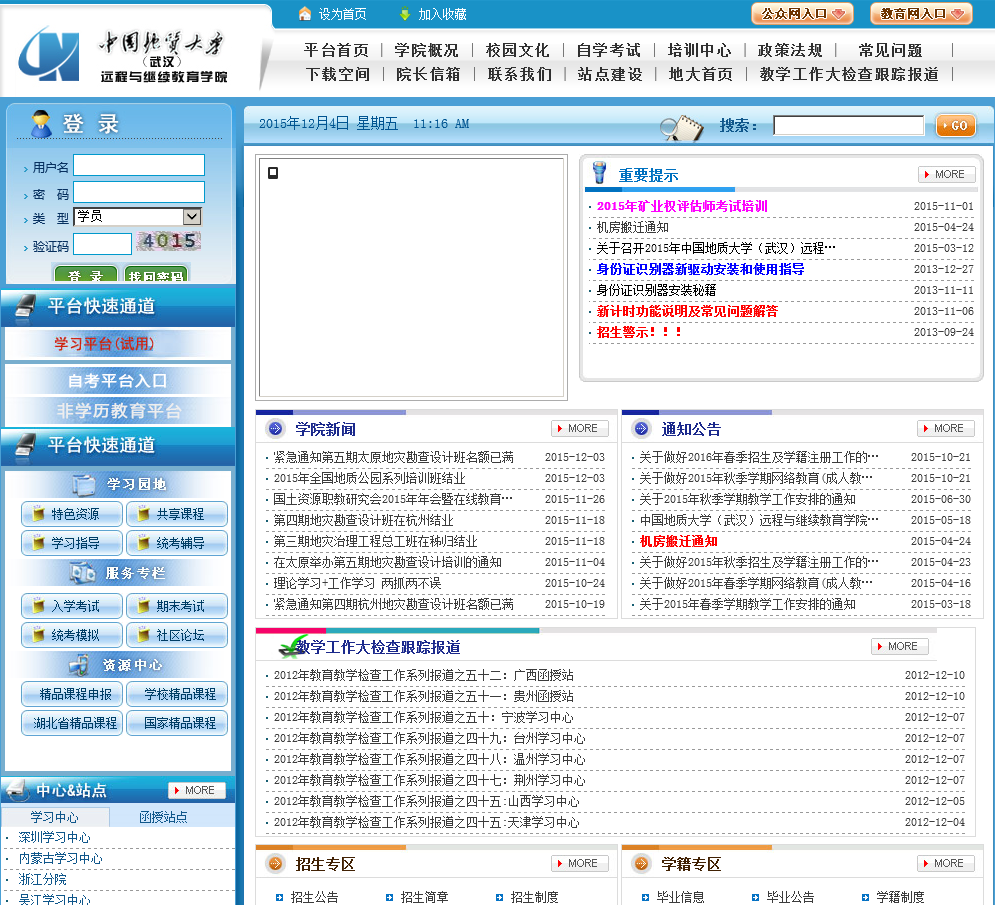Focus the 密码 input field

(139, 192)
